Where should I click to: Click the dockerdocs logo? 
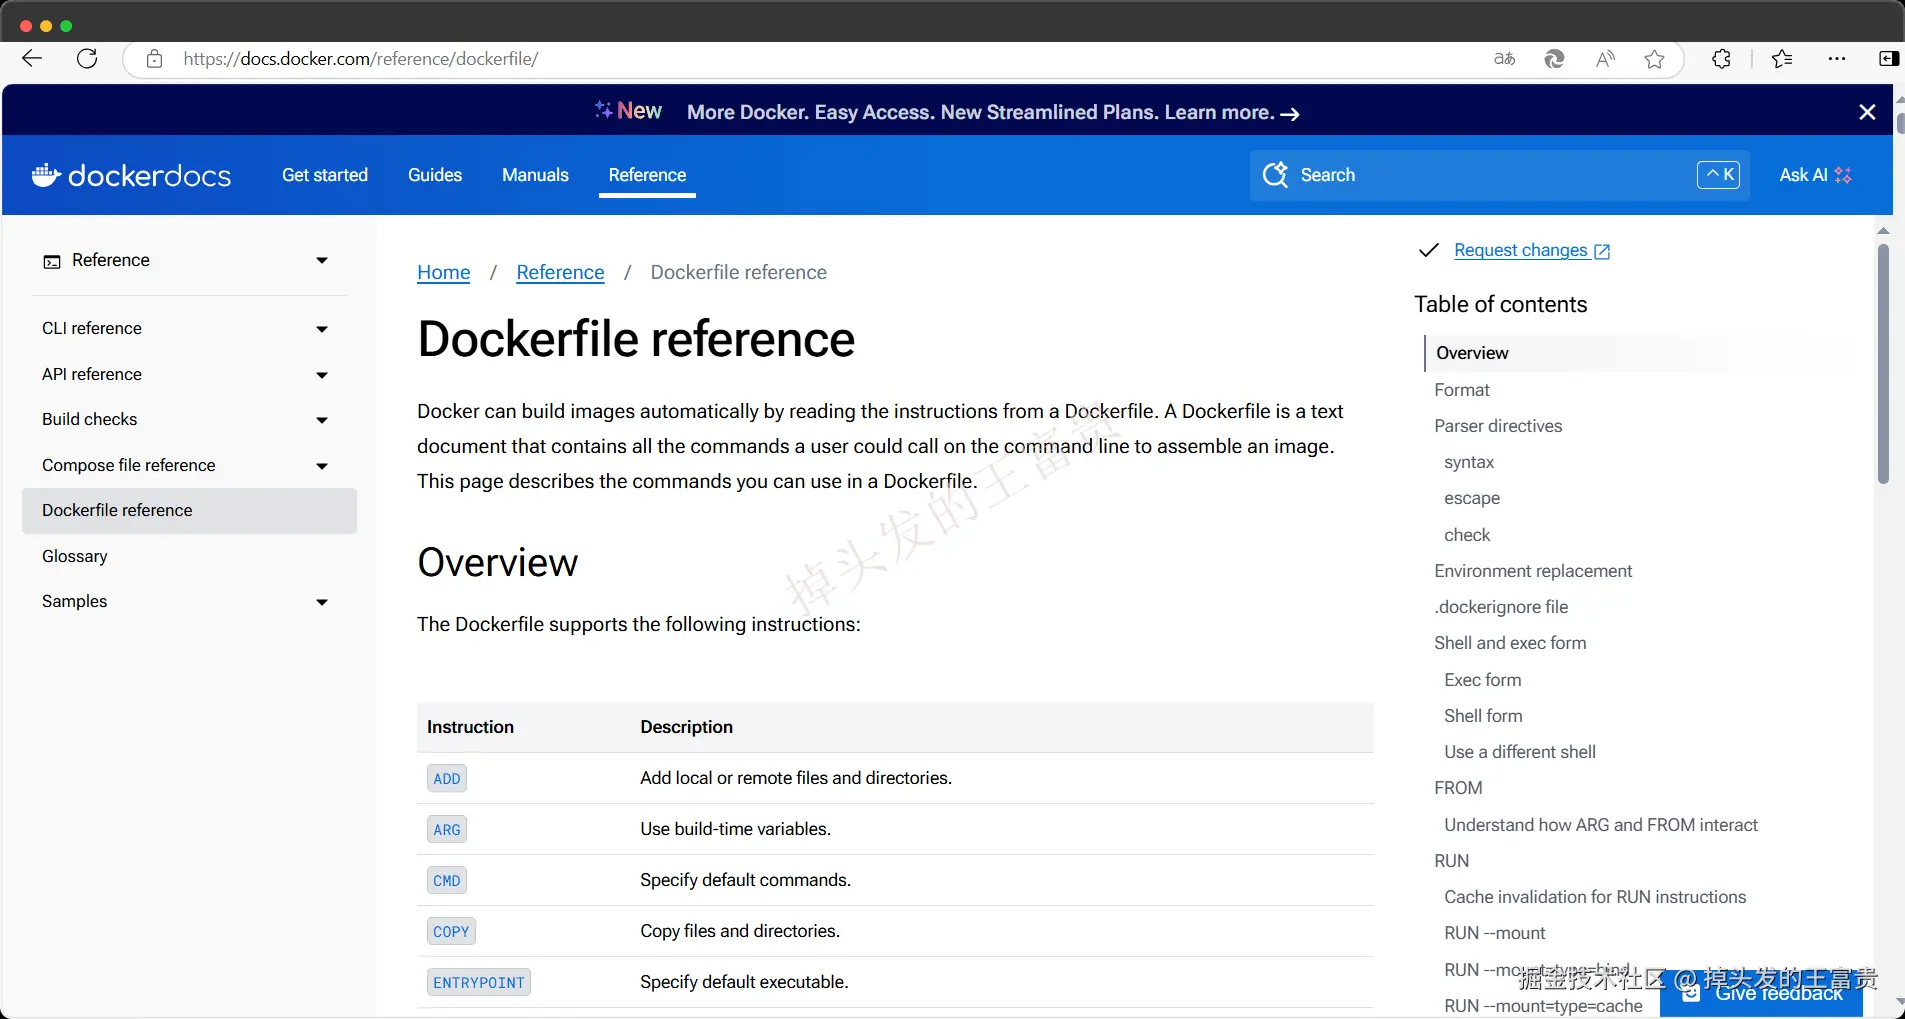132,176
